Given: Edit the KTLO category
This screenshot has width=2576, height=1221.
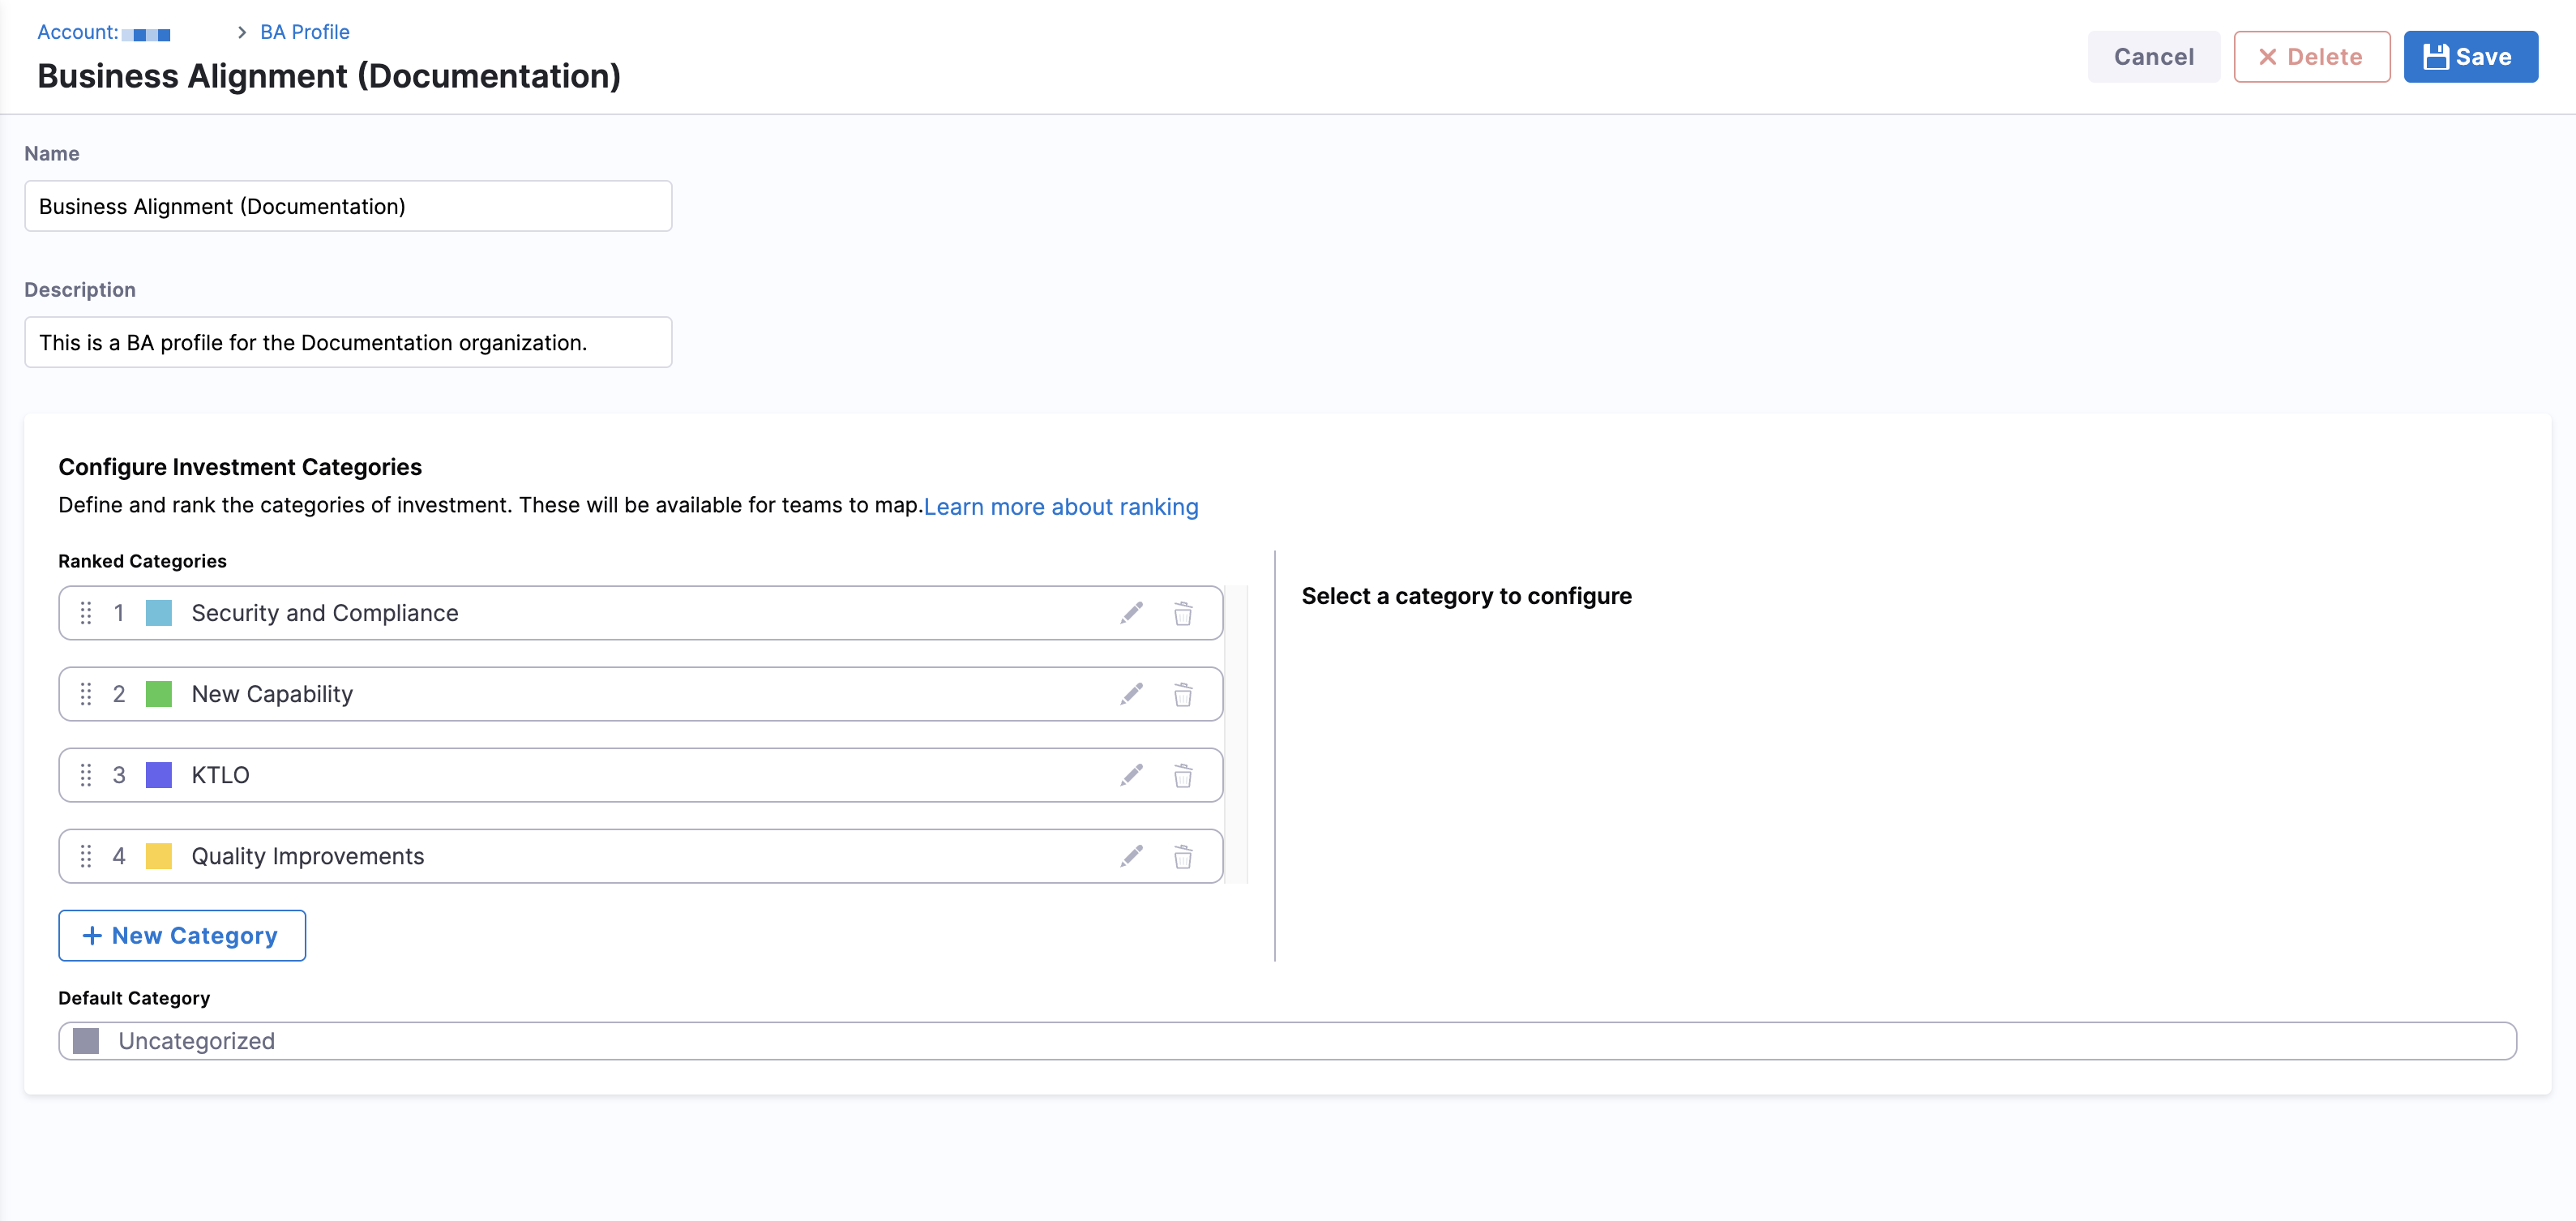Looking at the screenshot, I should coord(1131,775).
